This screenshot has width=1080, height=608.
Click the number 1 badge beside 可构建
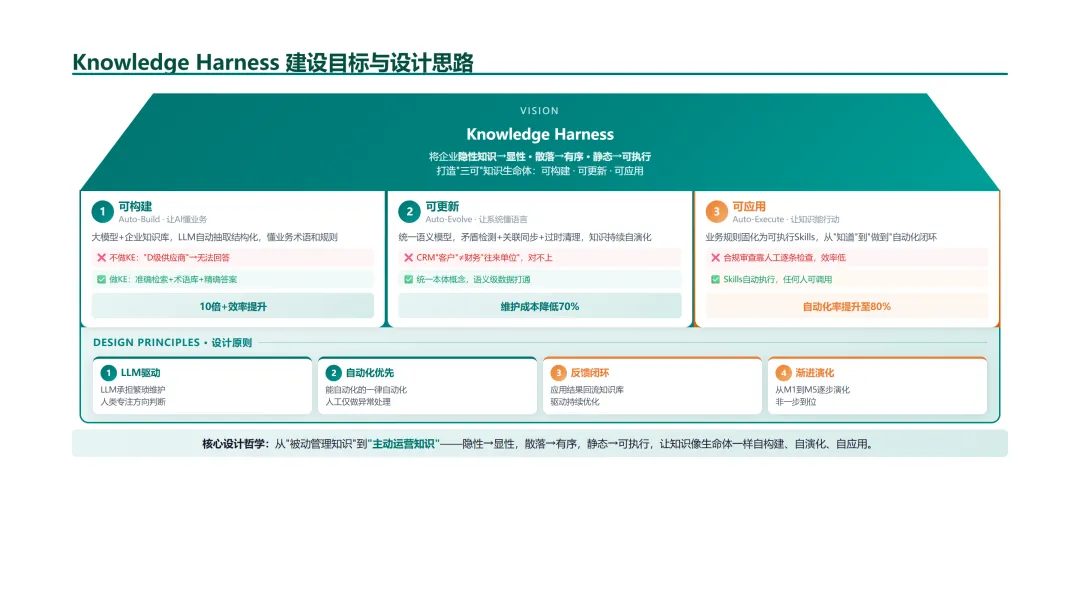(x=103, y=211)
